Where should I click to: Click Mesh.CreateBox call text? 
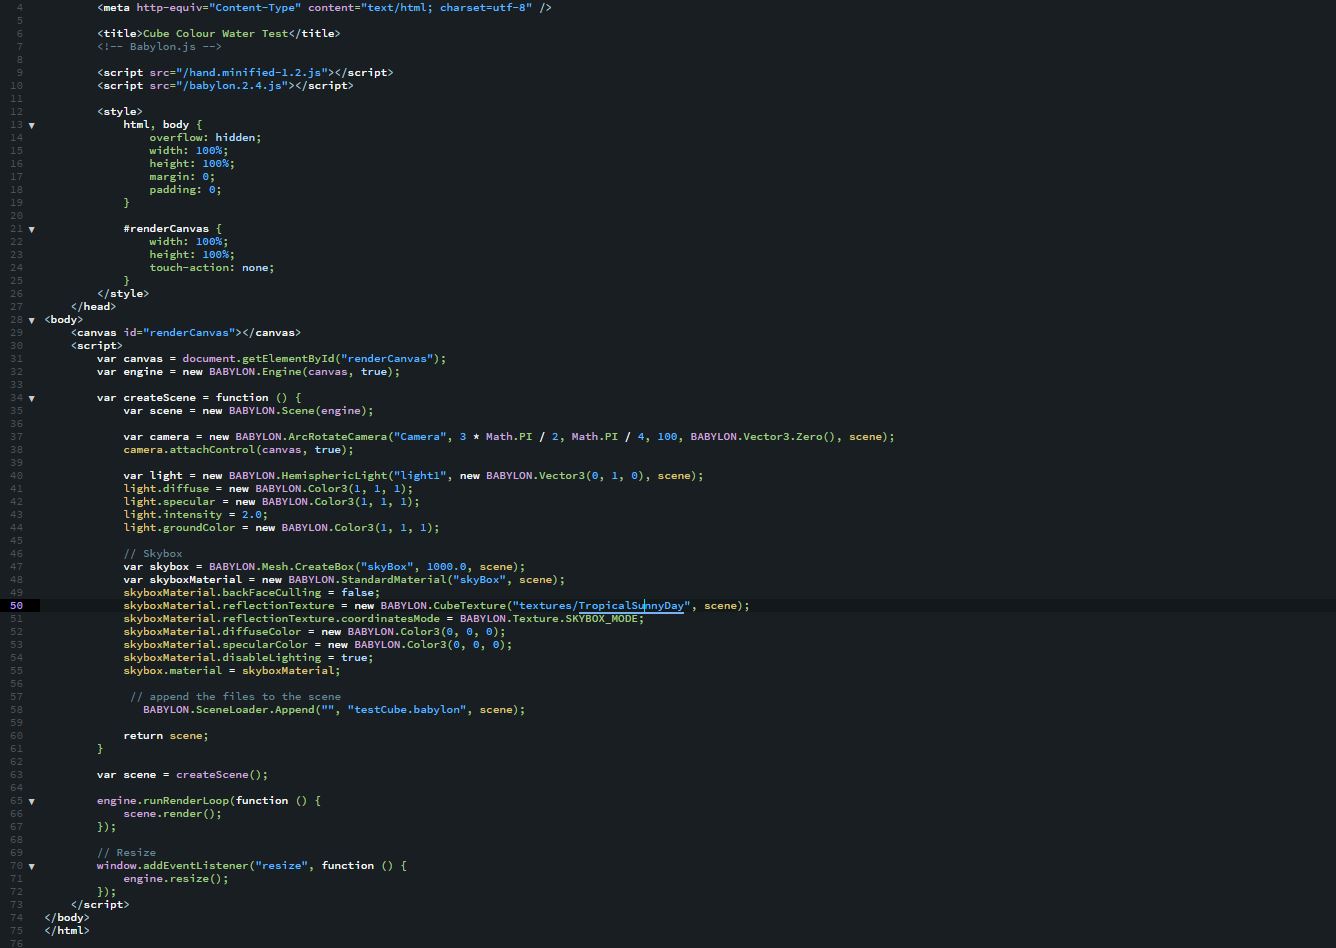(308, 566)
